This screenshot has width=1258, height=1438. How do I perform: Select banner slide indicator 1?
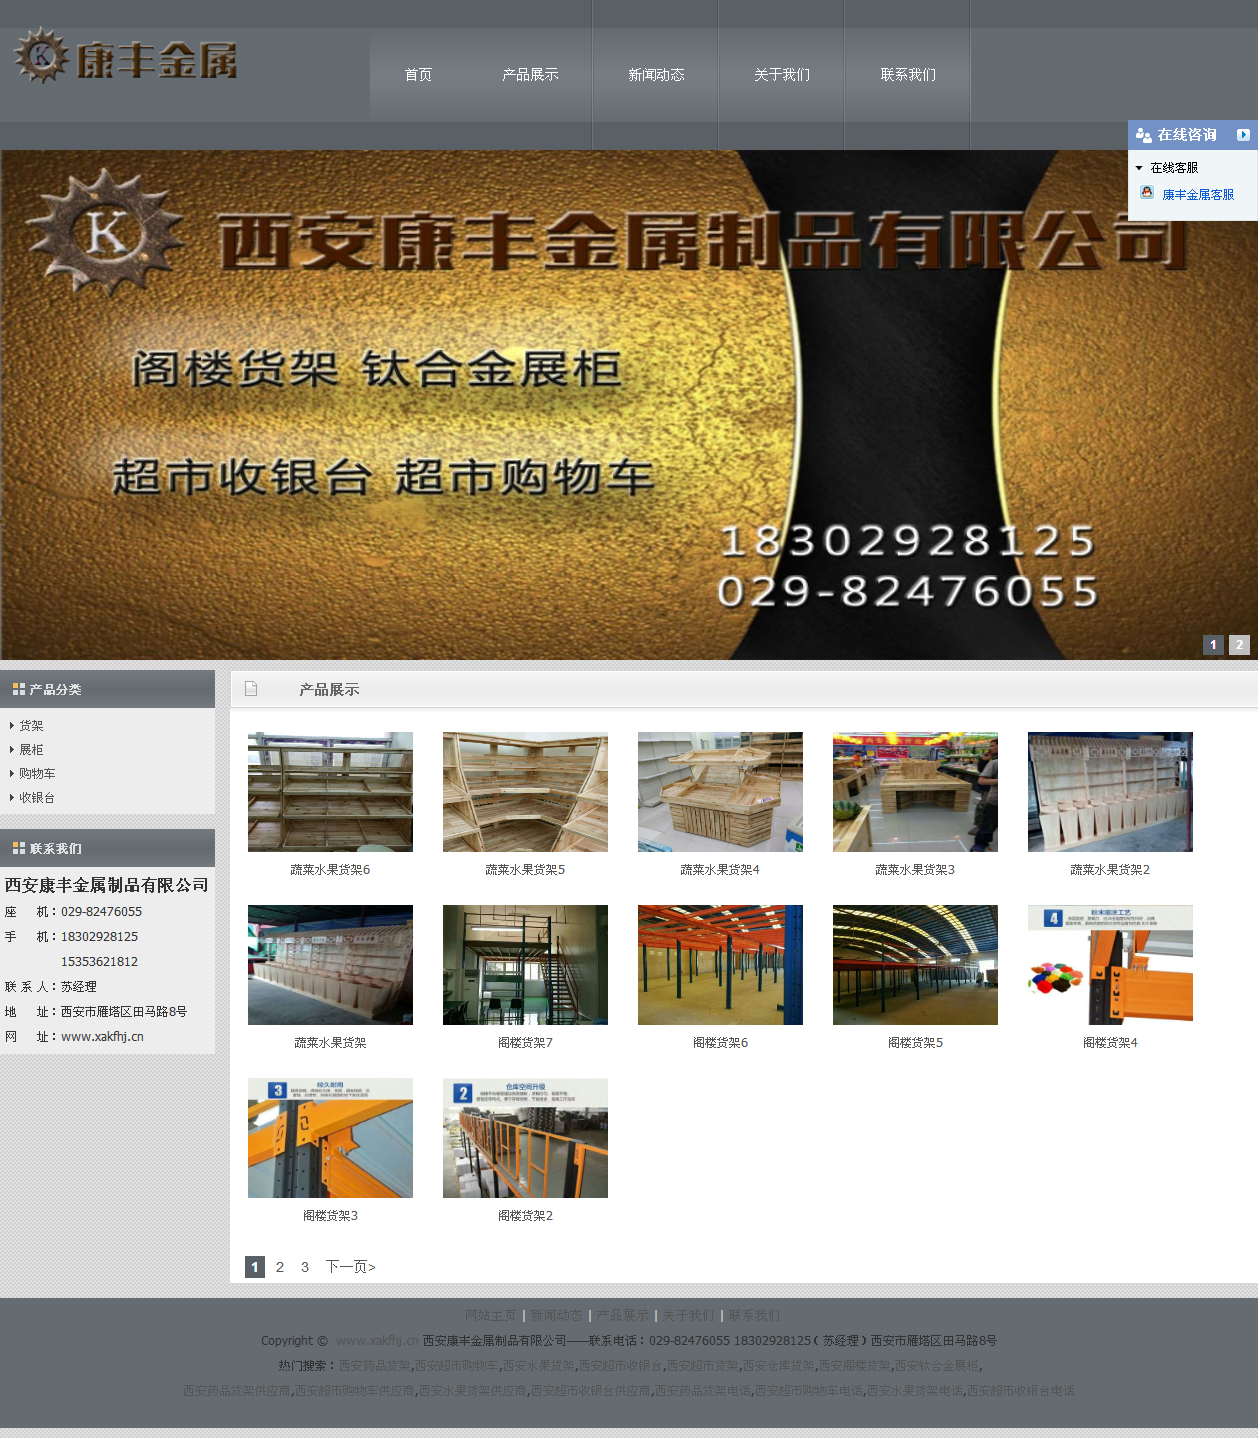click(1213, 645)
